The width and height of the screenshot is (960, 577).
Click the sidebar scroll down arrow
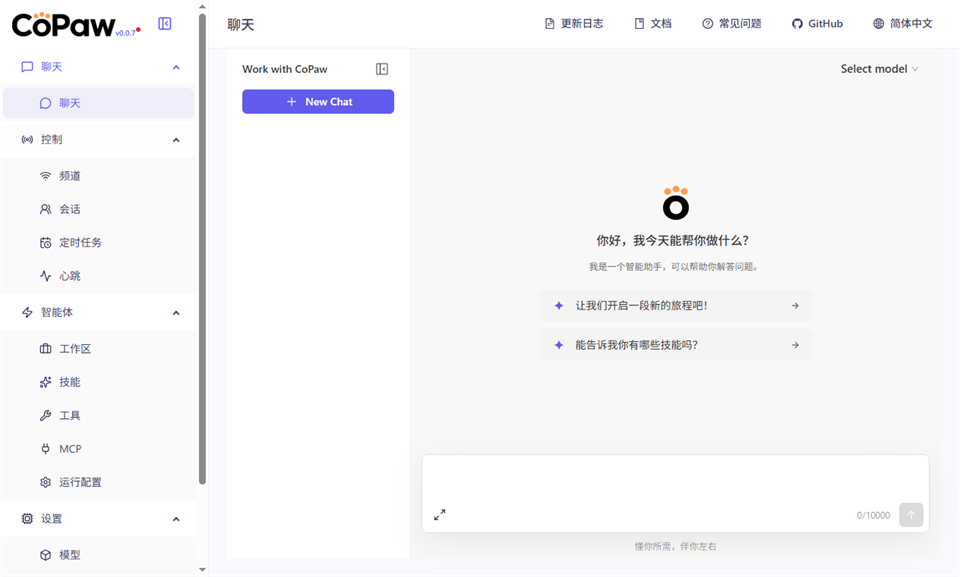[x=202, y=570]
